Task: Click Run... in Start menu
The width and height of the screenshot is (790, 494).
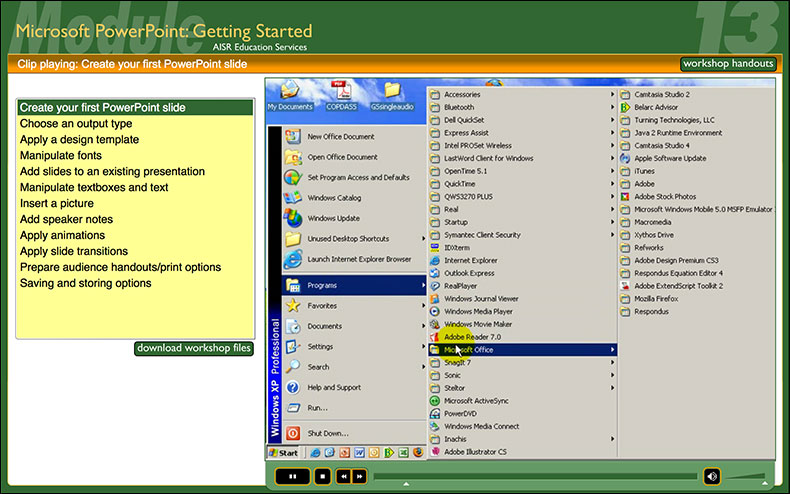Action: pos(354,408)
